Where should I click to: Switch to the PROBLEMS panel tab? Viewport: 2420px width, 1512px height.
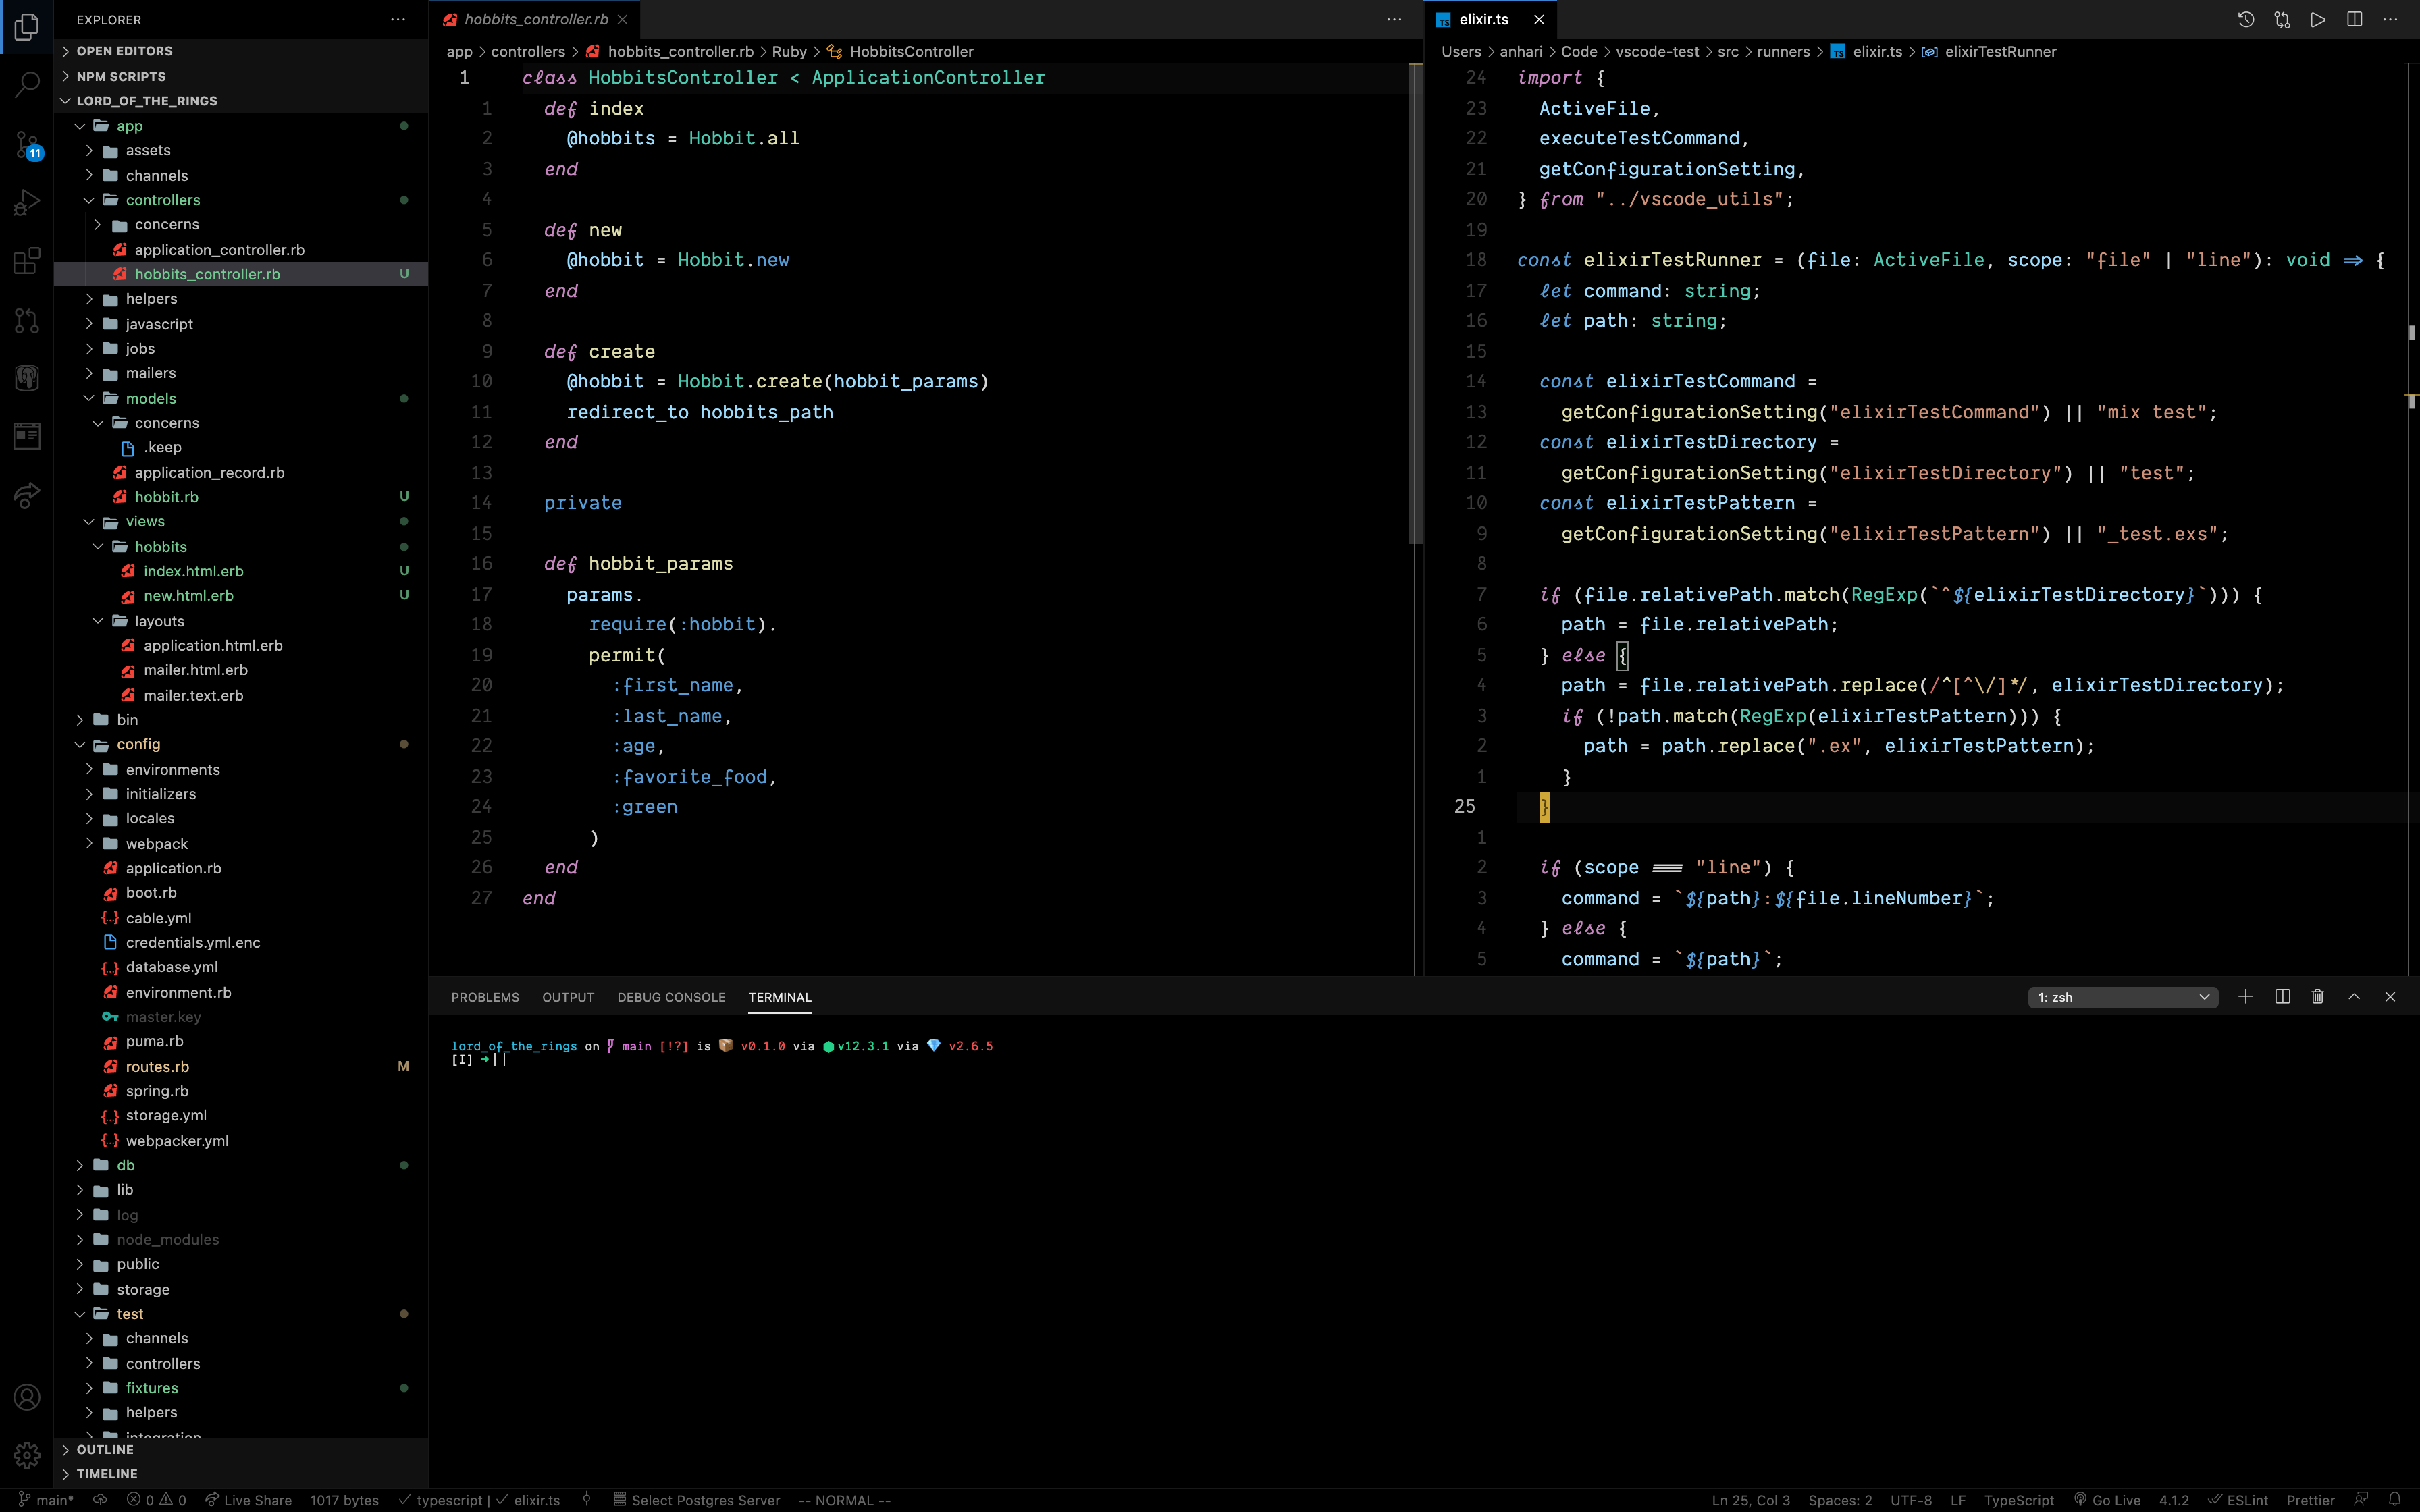tap(485, 997)
